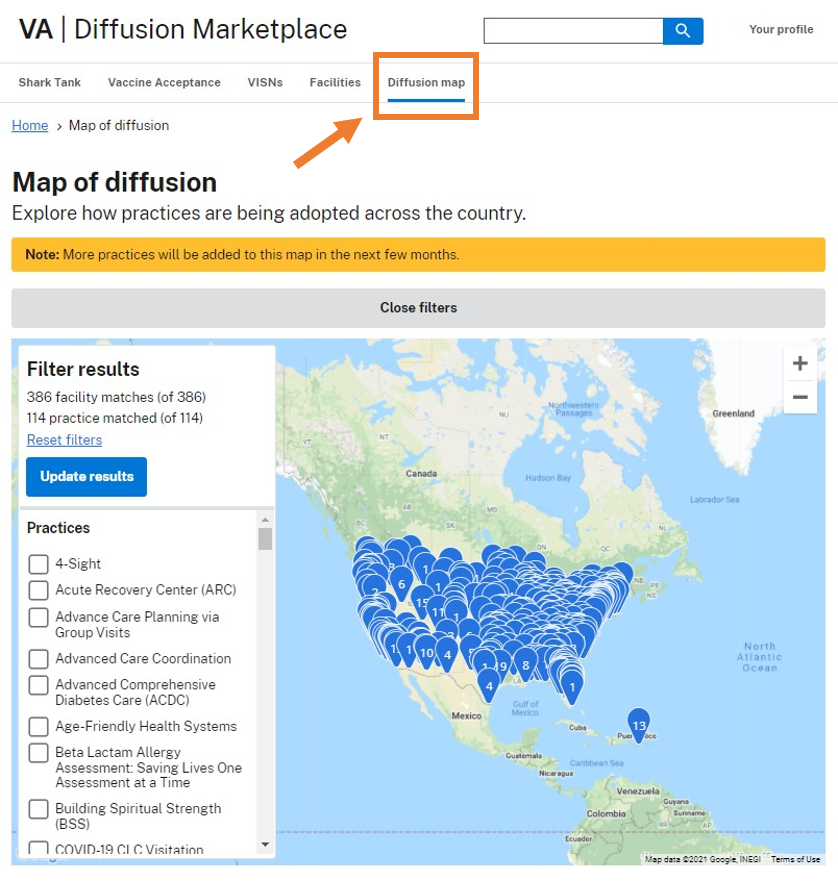Image resolution: width=838 pixels, height=881 pixels.
Task: Zoom out the map with minus button
Action: coord(800,397)
